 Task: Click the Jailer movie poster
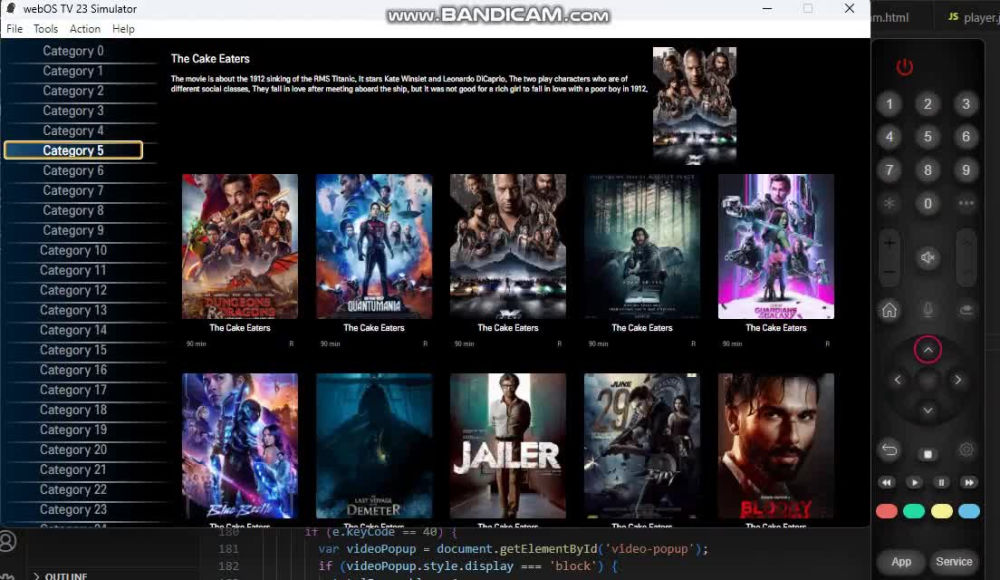508,446
